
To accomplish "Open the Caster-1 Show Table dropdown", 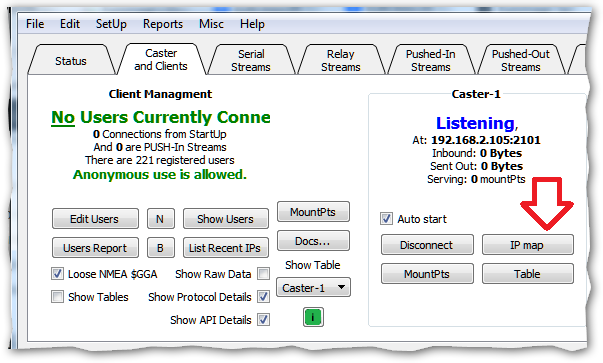I will click(x=313, y=287).
